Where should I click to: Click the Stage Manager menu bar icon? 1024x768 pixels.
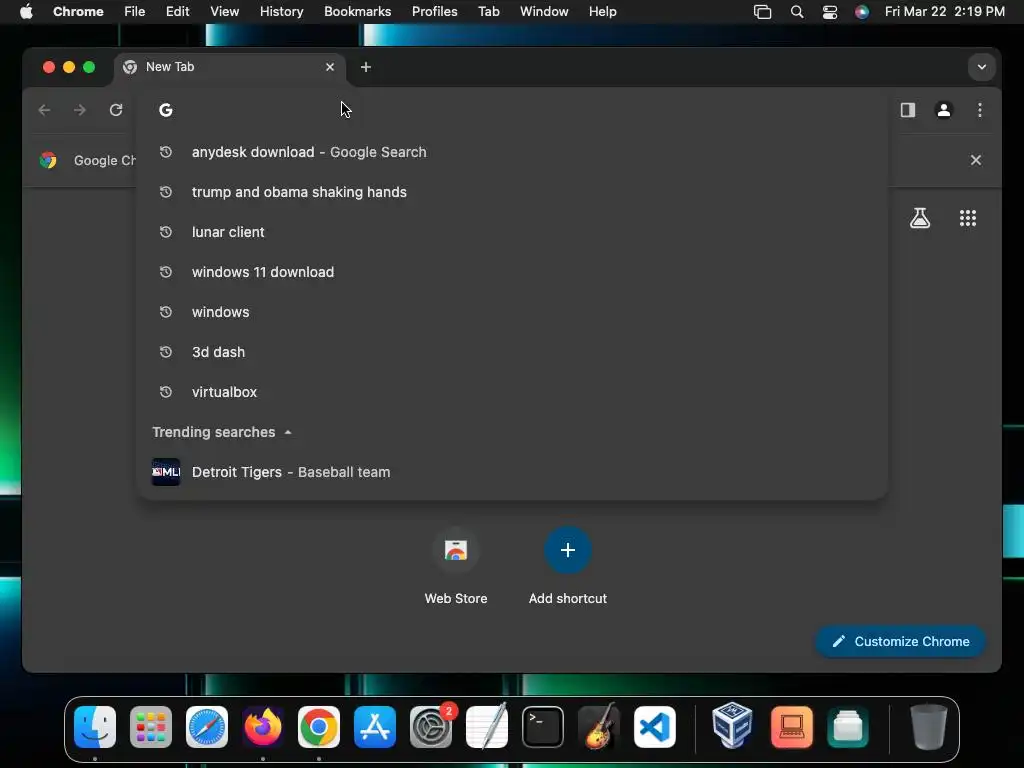click(762, 12)
